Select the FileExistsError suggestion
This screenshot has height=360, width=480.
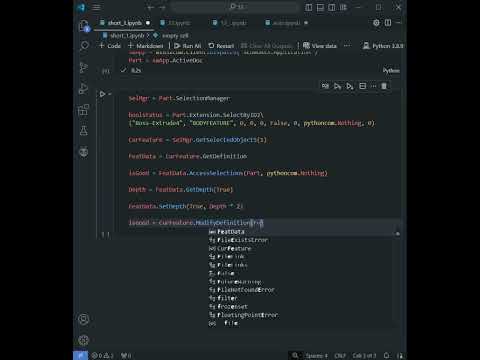[x=302, y=240]
